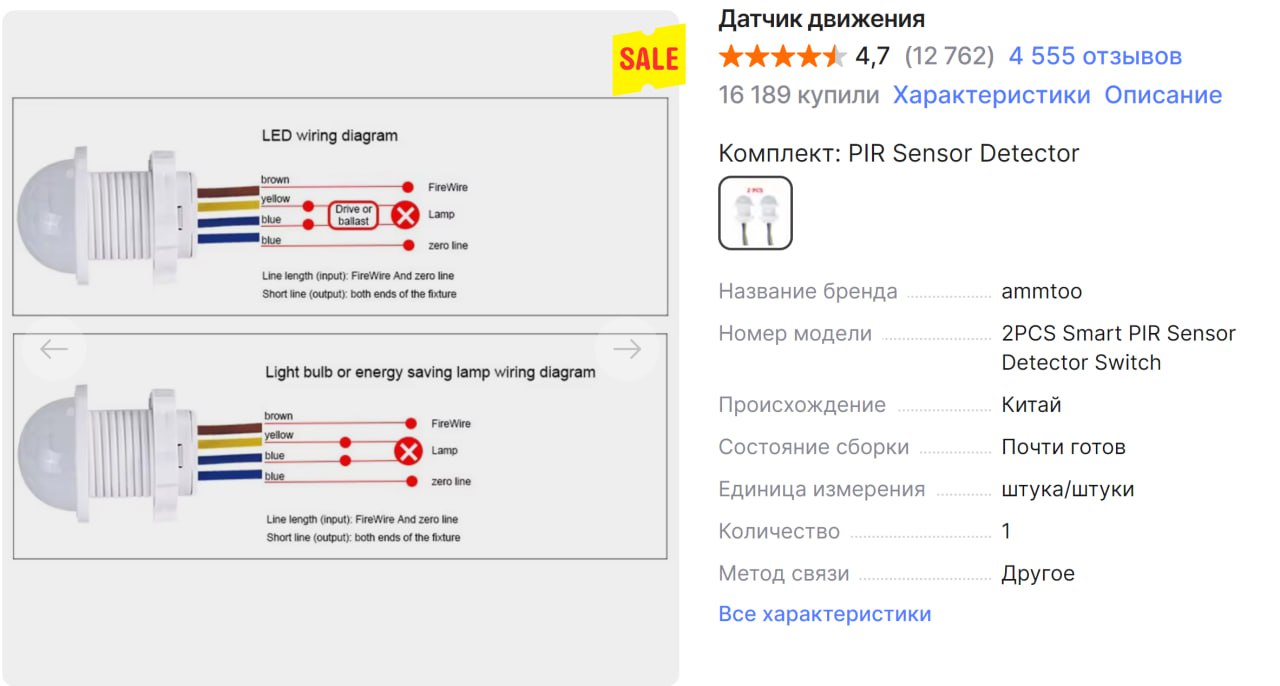Click red X lamp symbol in LED diagram

405,215
